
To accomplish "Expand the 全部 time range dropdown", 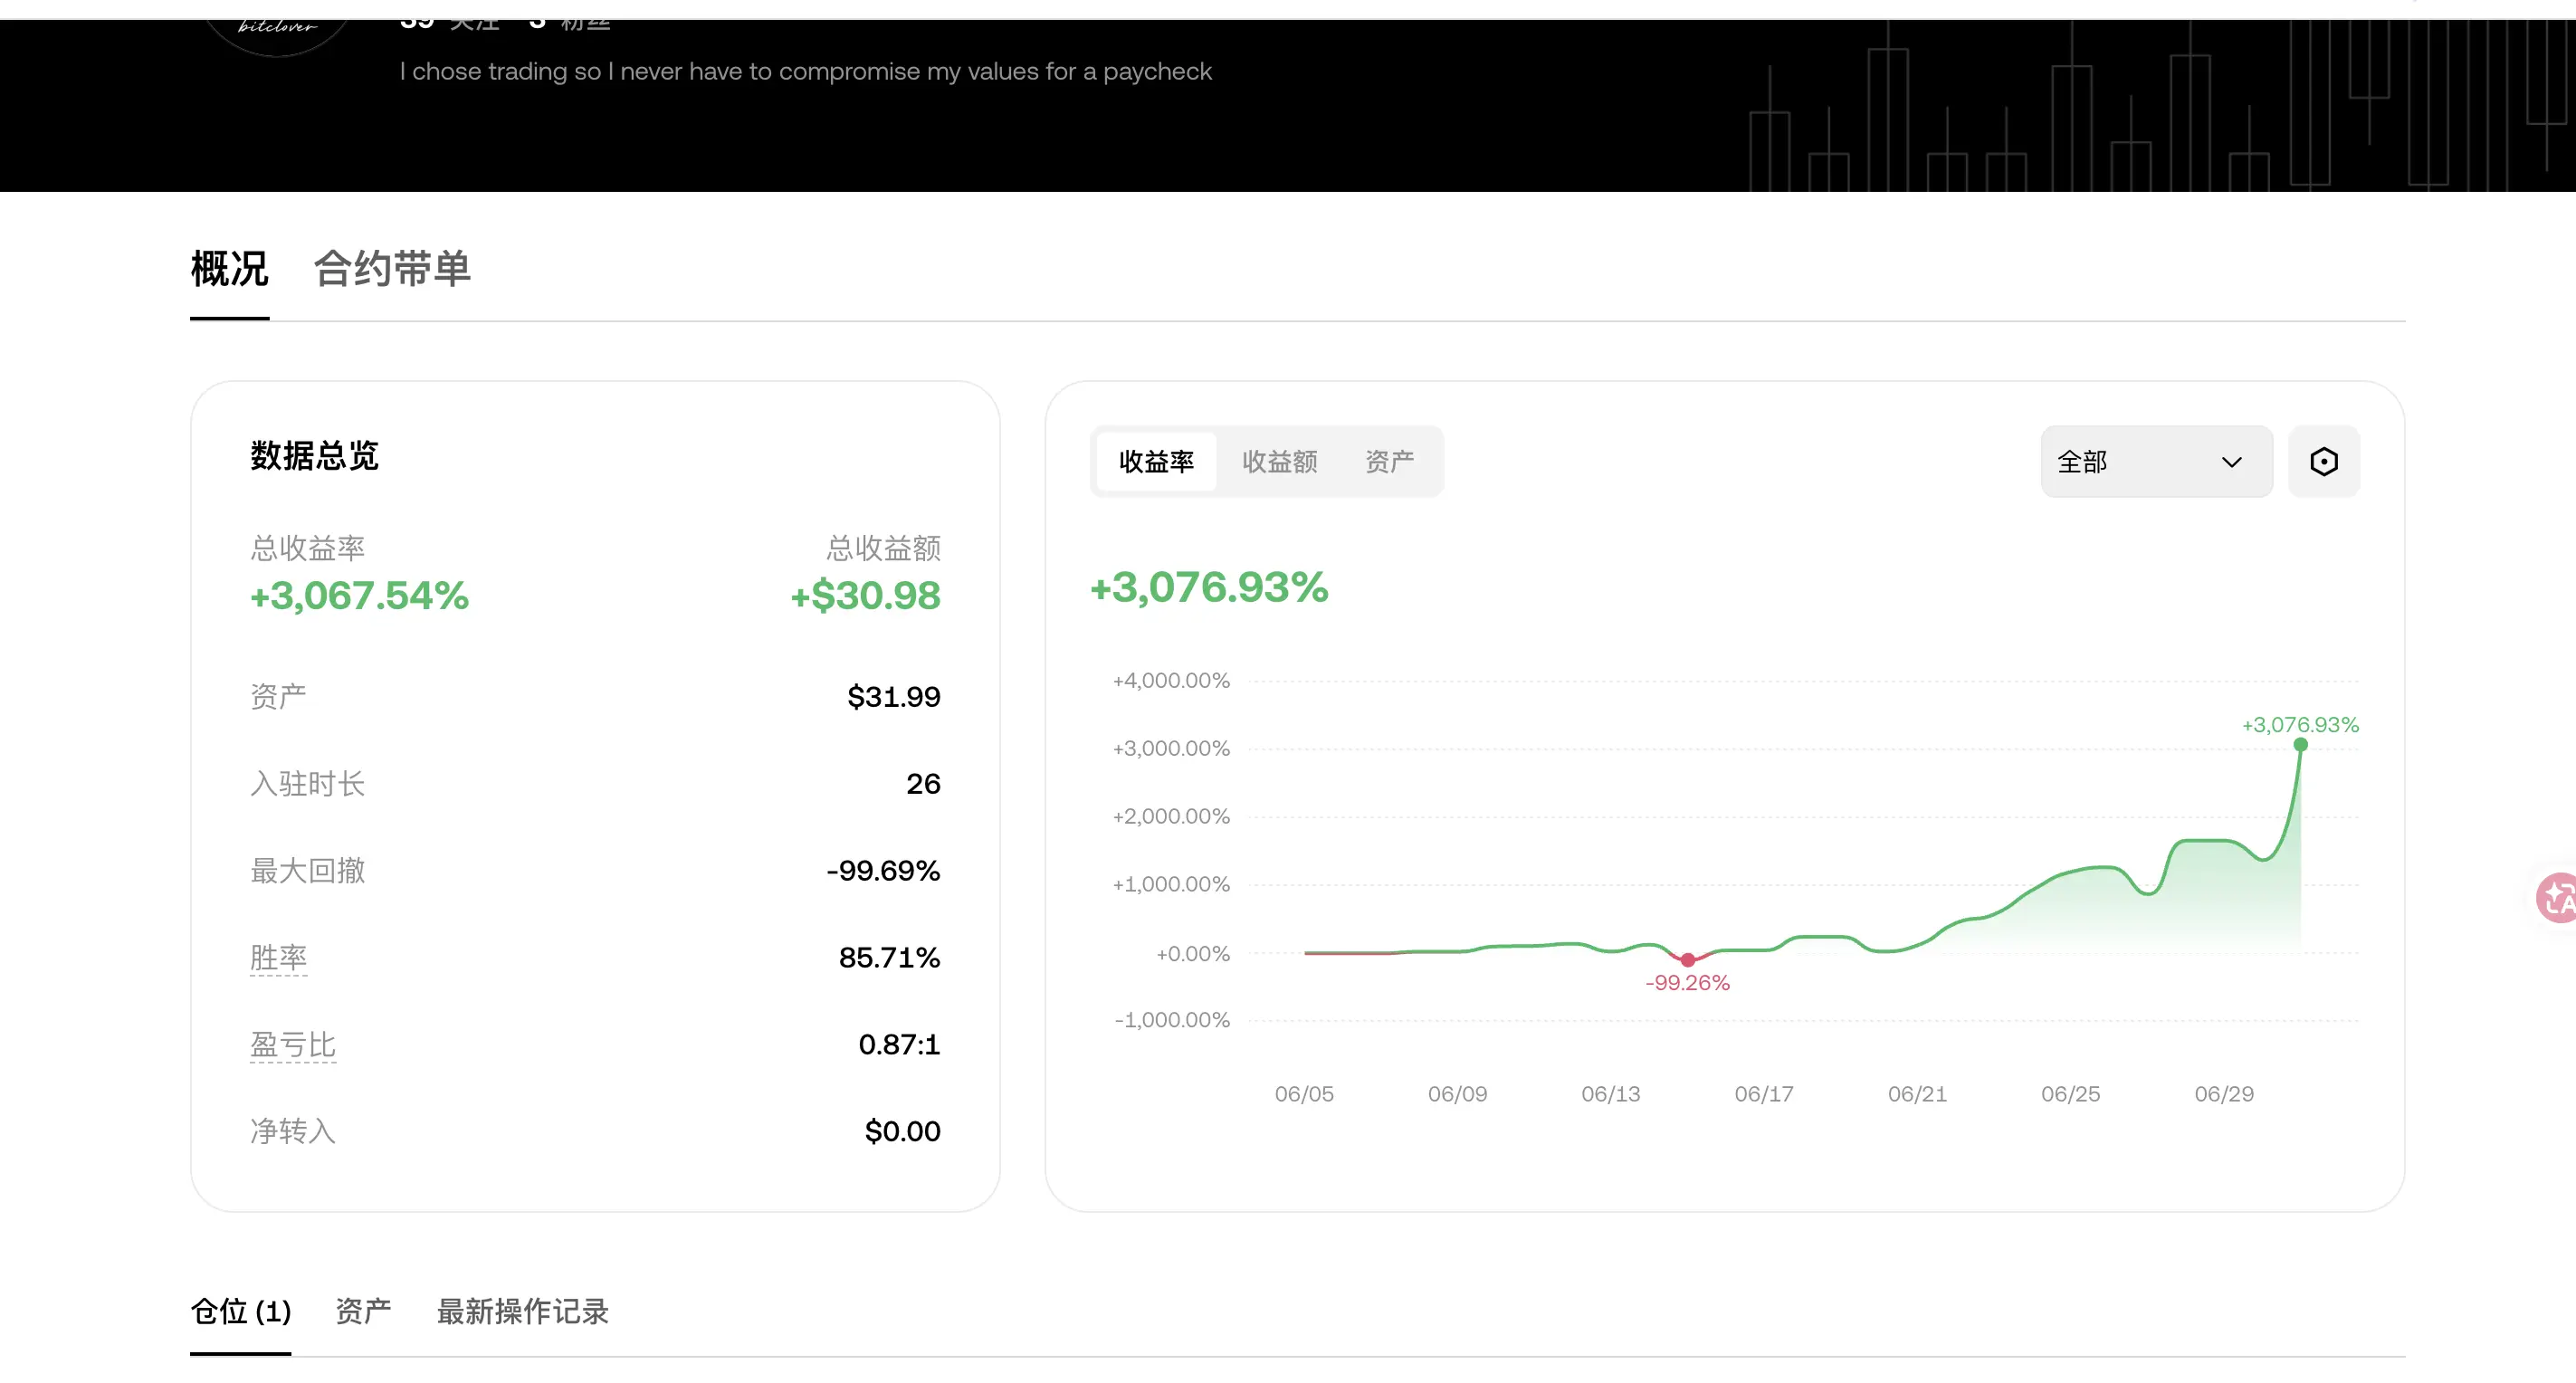I will click(x=2156, y=461).
